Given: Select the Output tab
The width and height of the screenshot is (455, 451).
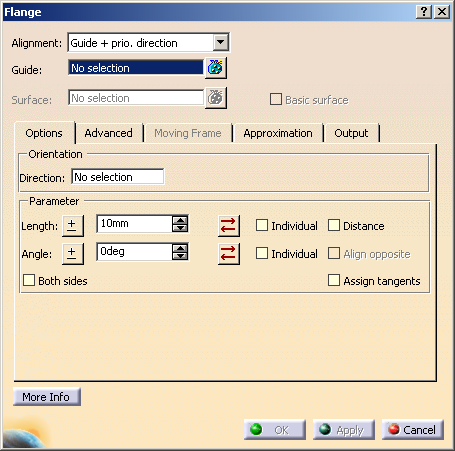Looking at the screenshot, I should [x=351, y=133].
